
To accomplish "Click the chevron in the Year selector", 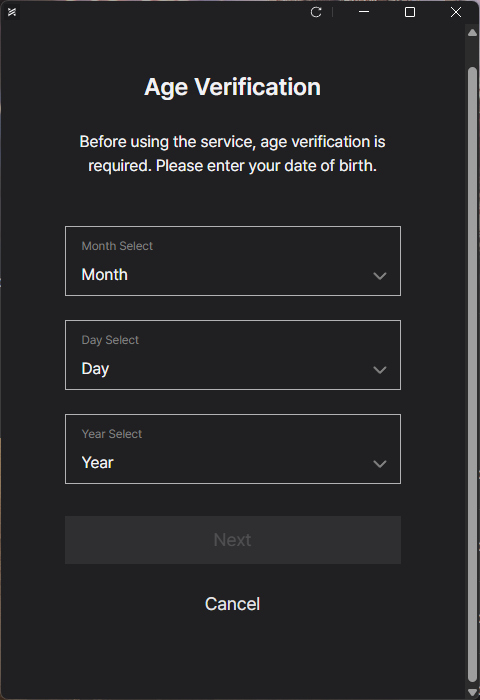I will point(380,464).
